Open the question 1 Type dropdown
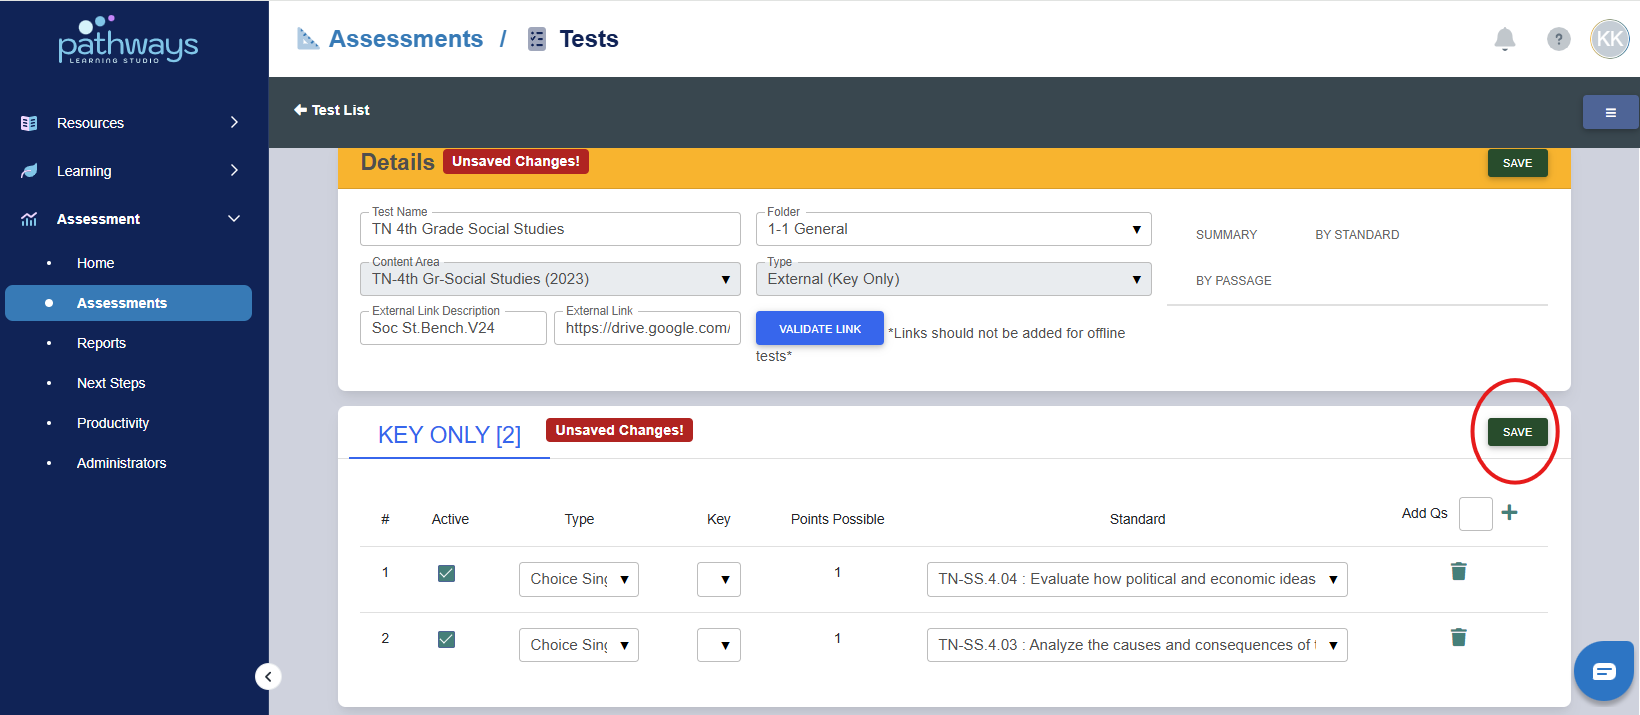This screenshot has width=1640, height=715. click(x=578, y=579)
